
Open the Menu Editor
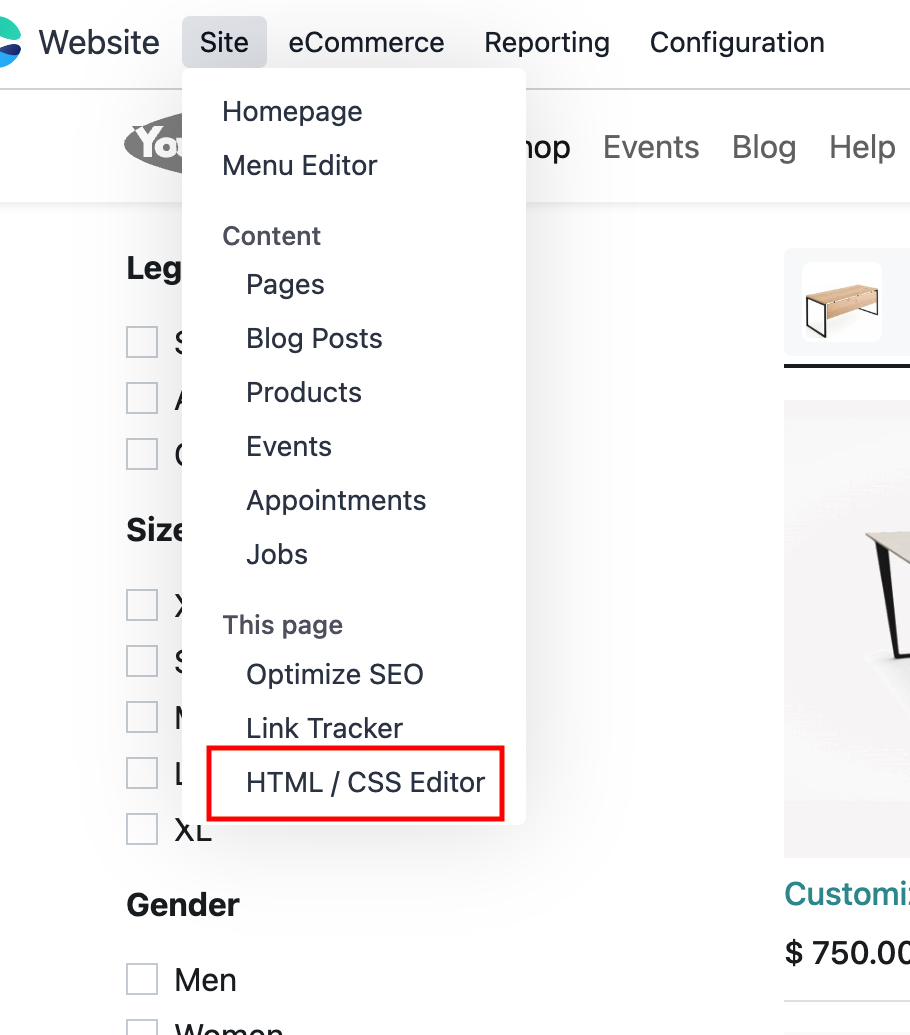[x=299, y=165]
